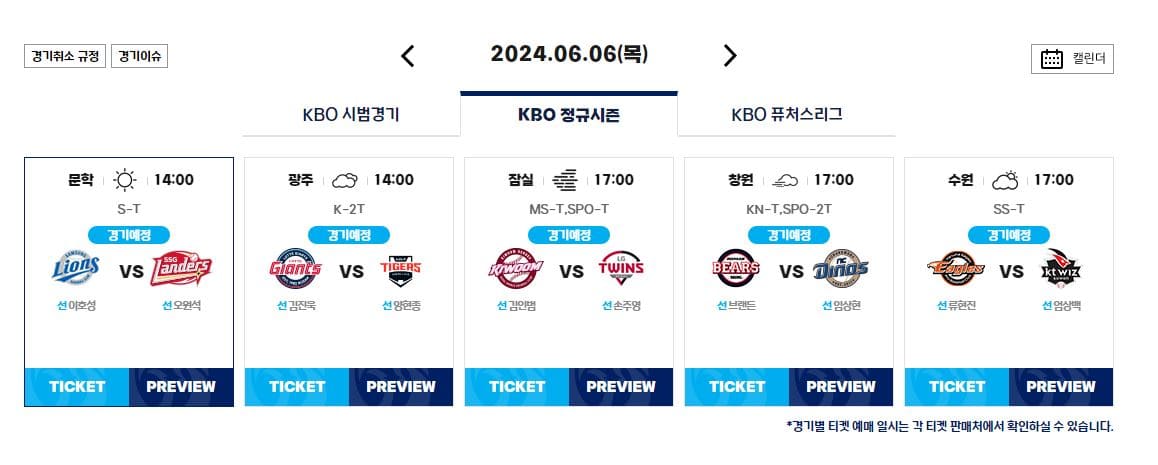Click the kt wiz logo

pos(1061,269)
